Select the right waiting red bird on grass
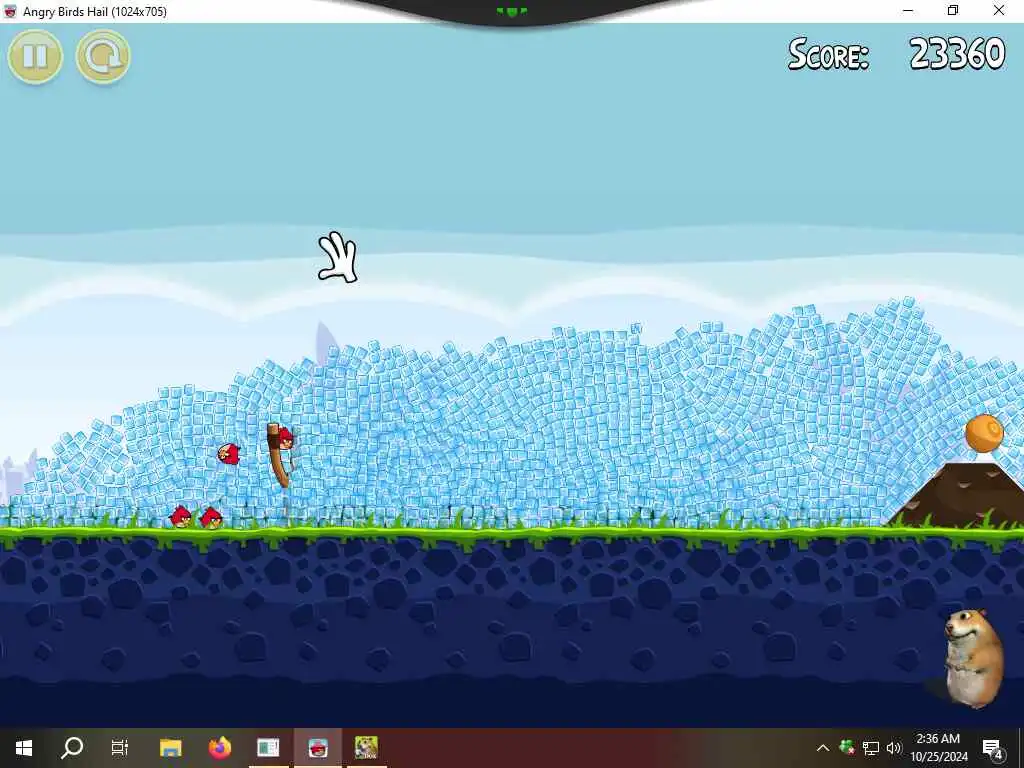The height and width of the screenshot is (768, 1024). (211, 518)
